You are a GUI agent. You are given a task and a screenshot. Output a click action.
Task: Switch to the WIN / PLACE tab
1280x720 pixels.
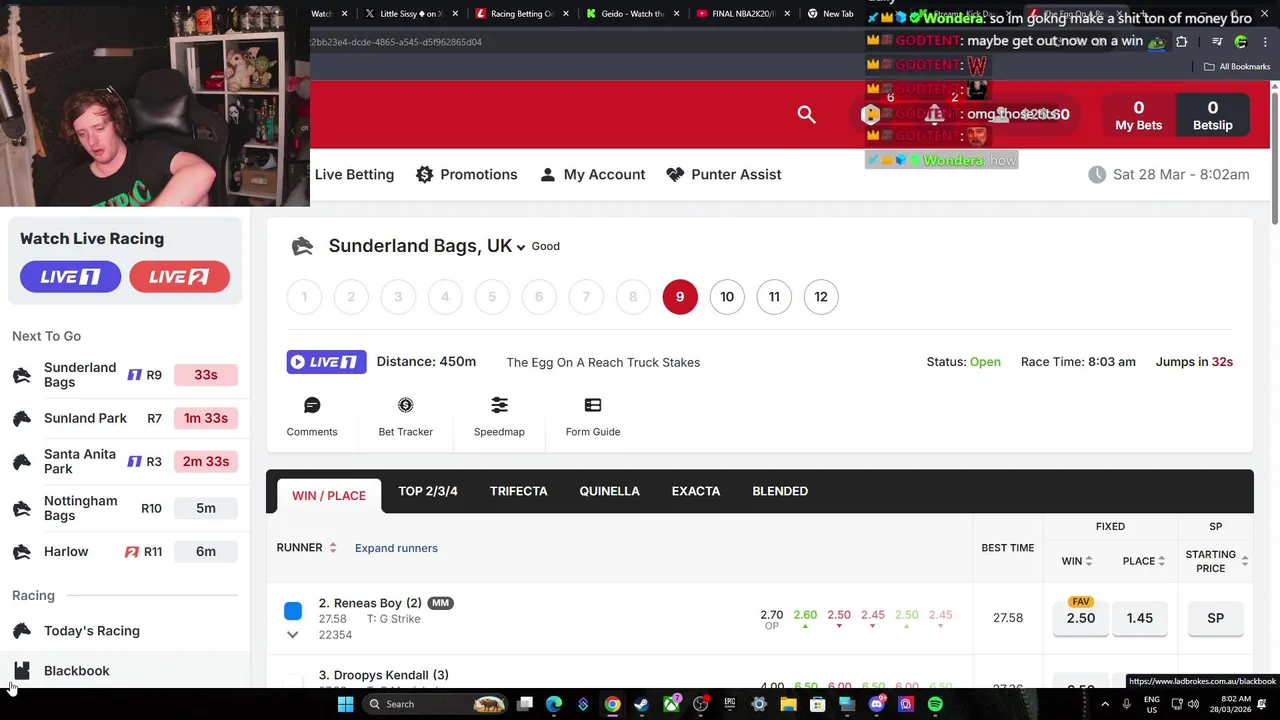328,495
